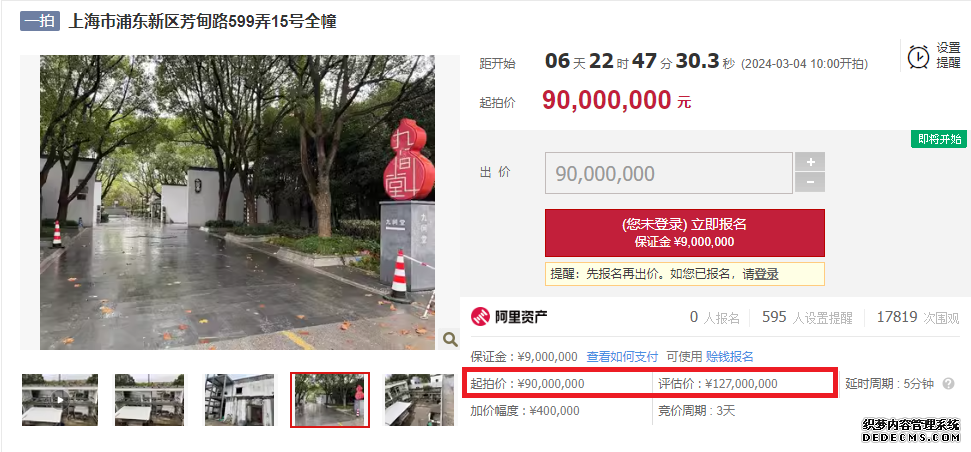Play the first video thumbnail

coord(59,399)
